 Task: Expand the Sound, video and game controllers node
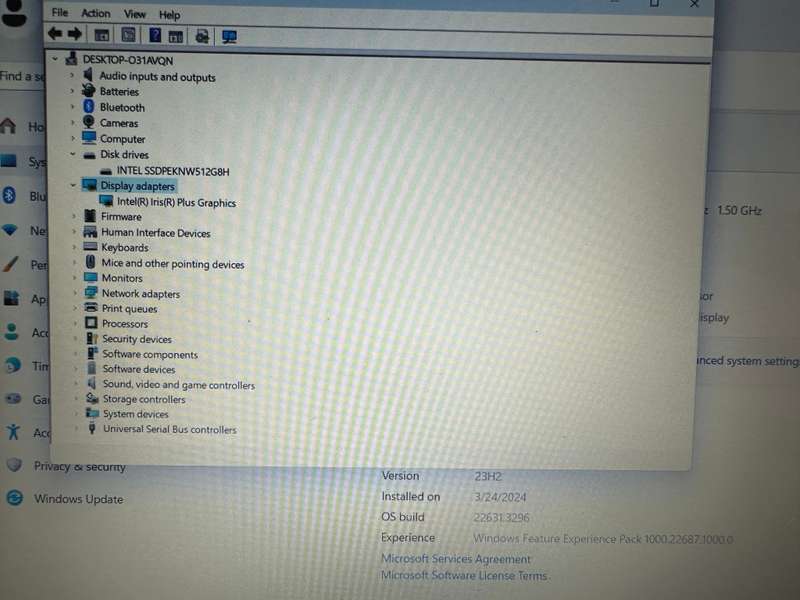(76, 383)
